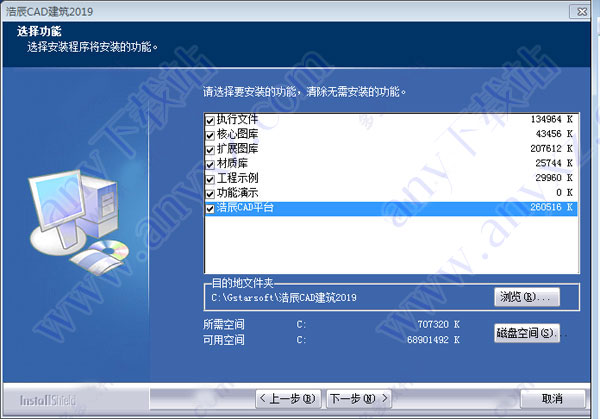Close the 浩辰CAD建筑2019 installer window
600x419 pixels.
(581, 11)
